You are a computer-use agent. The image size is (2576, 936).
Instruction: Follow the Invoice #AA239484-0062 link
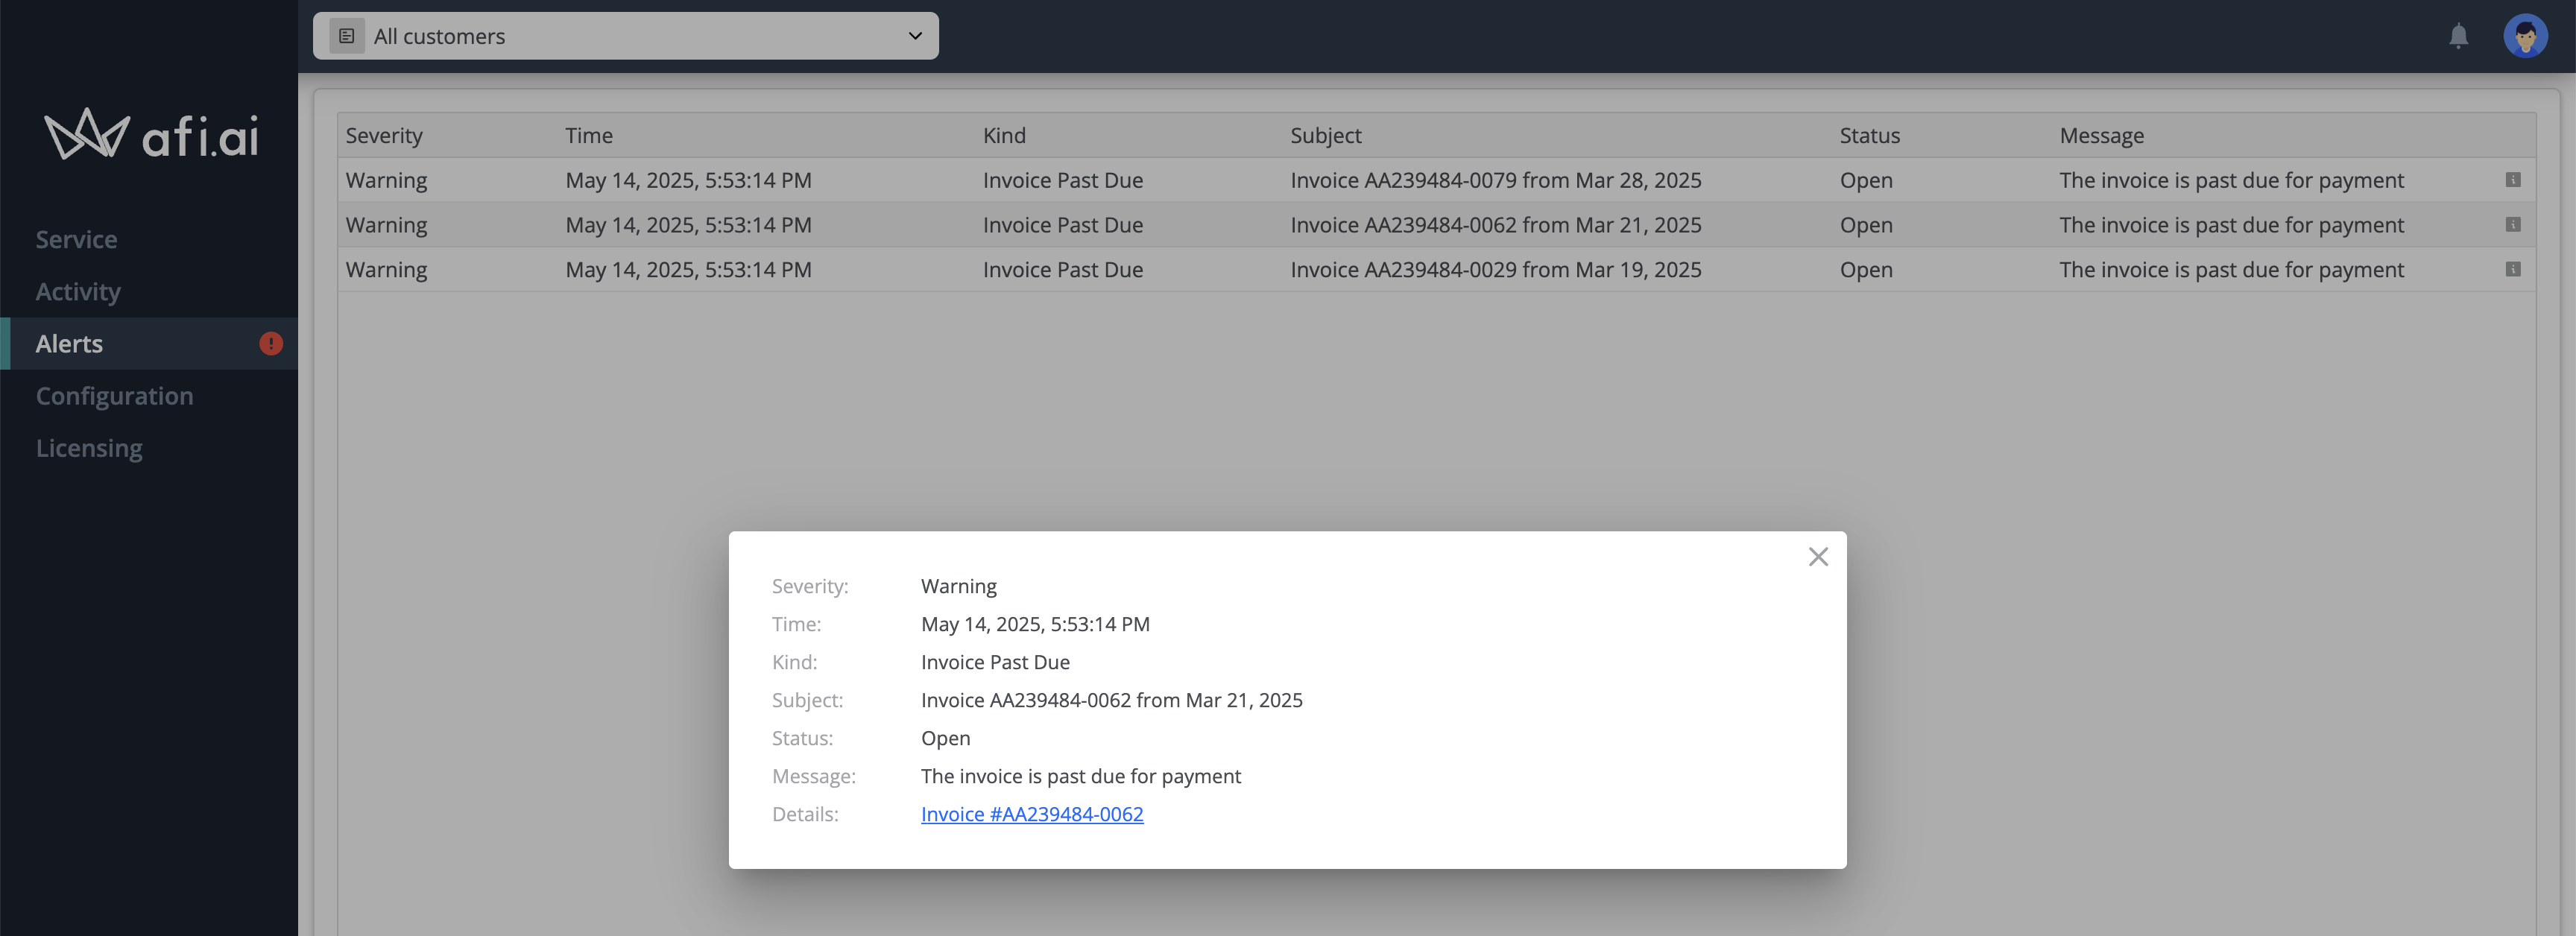[x=1031, y=814]
